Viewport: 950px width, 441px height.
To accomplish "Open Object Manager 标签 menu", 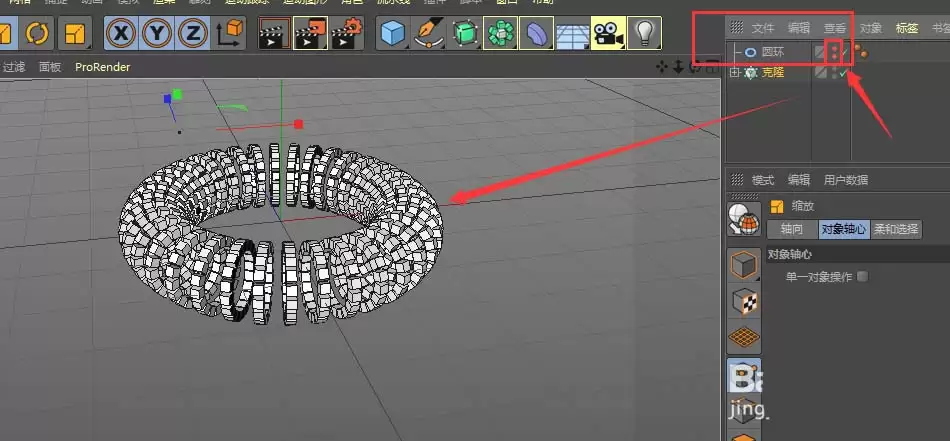I will point(907,28).
